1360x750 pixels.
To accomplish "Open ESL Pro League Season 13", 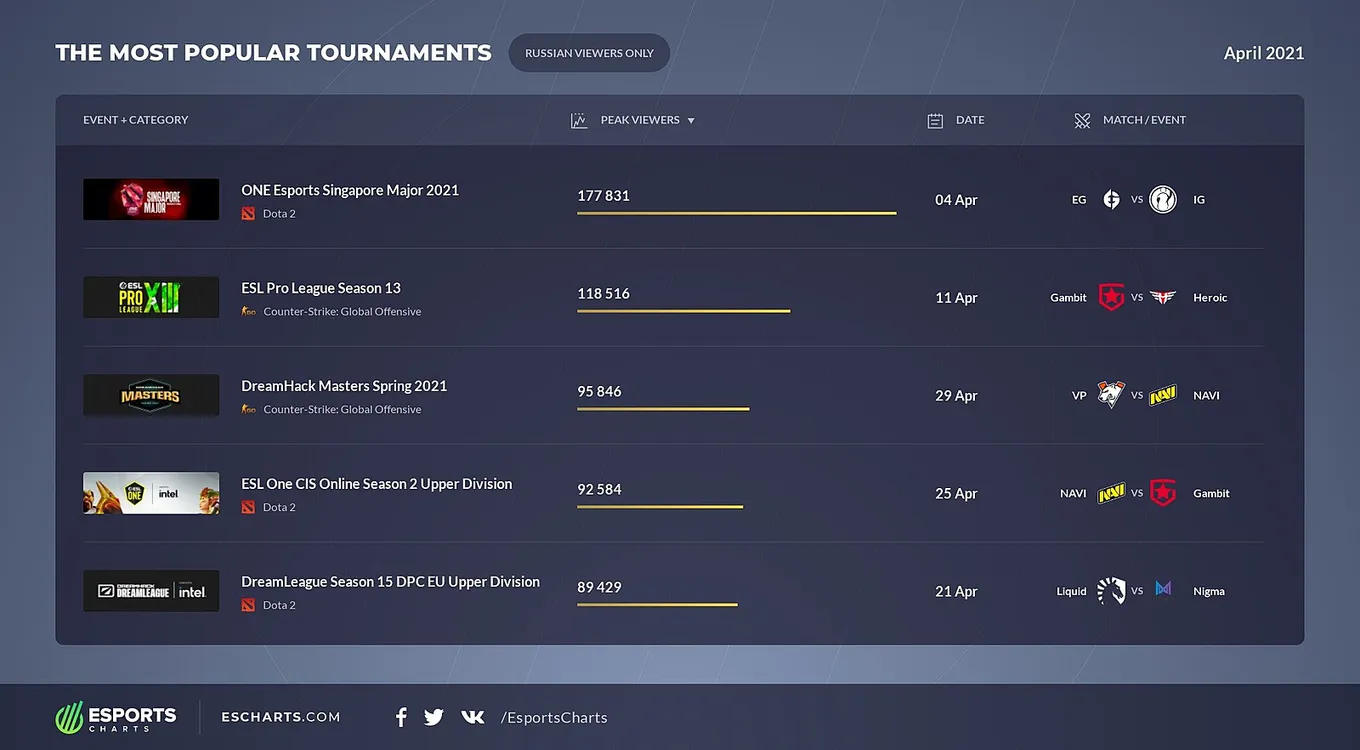I will coord(321,288).
